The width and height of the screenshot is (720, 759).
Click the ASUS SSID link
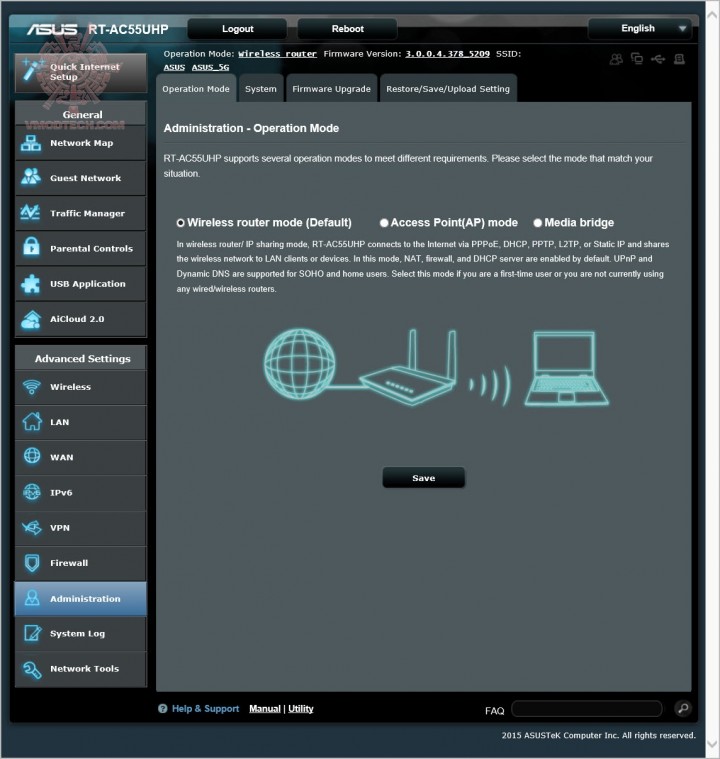[174, 67]
